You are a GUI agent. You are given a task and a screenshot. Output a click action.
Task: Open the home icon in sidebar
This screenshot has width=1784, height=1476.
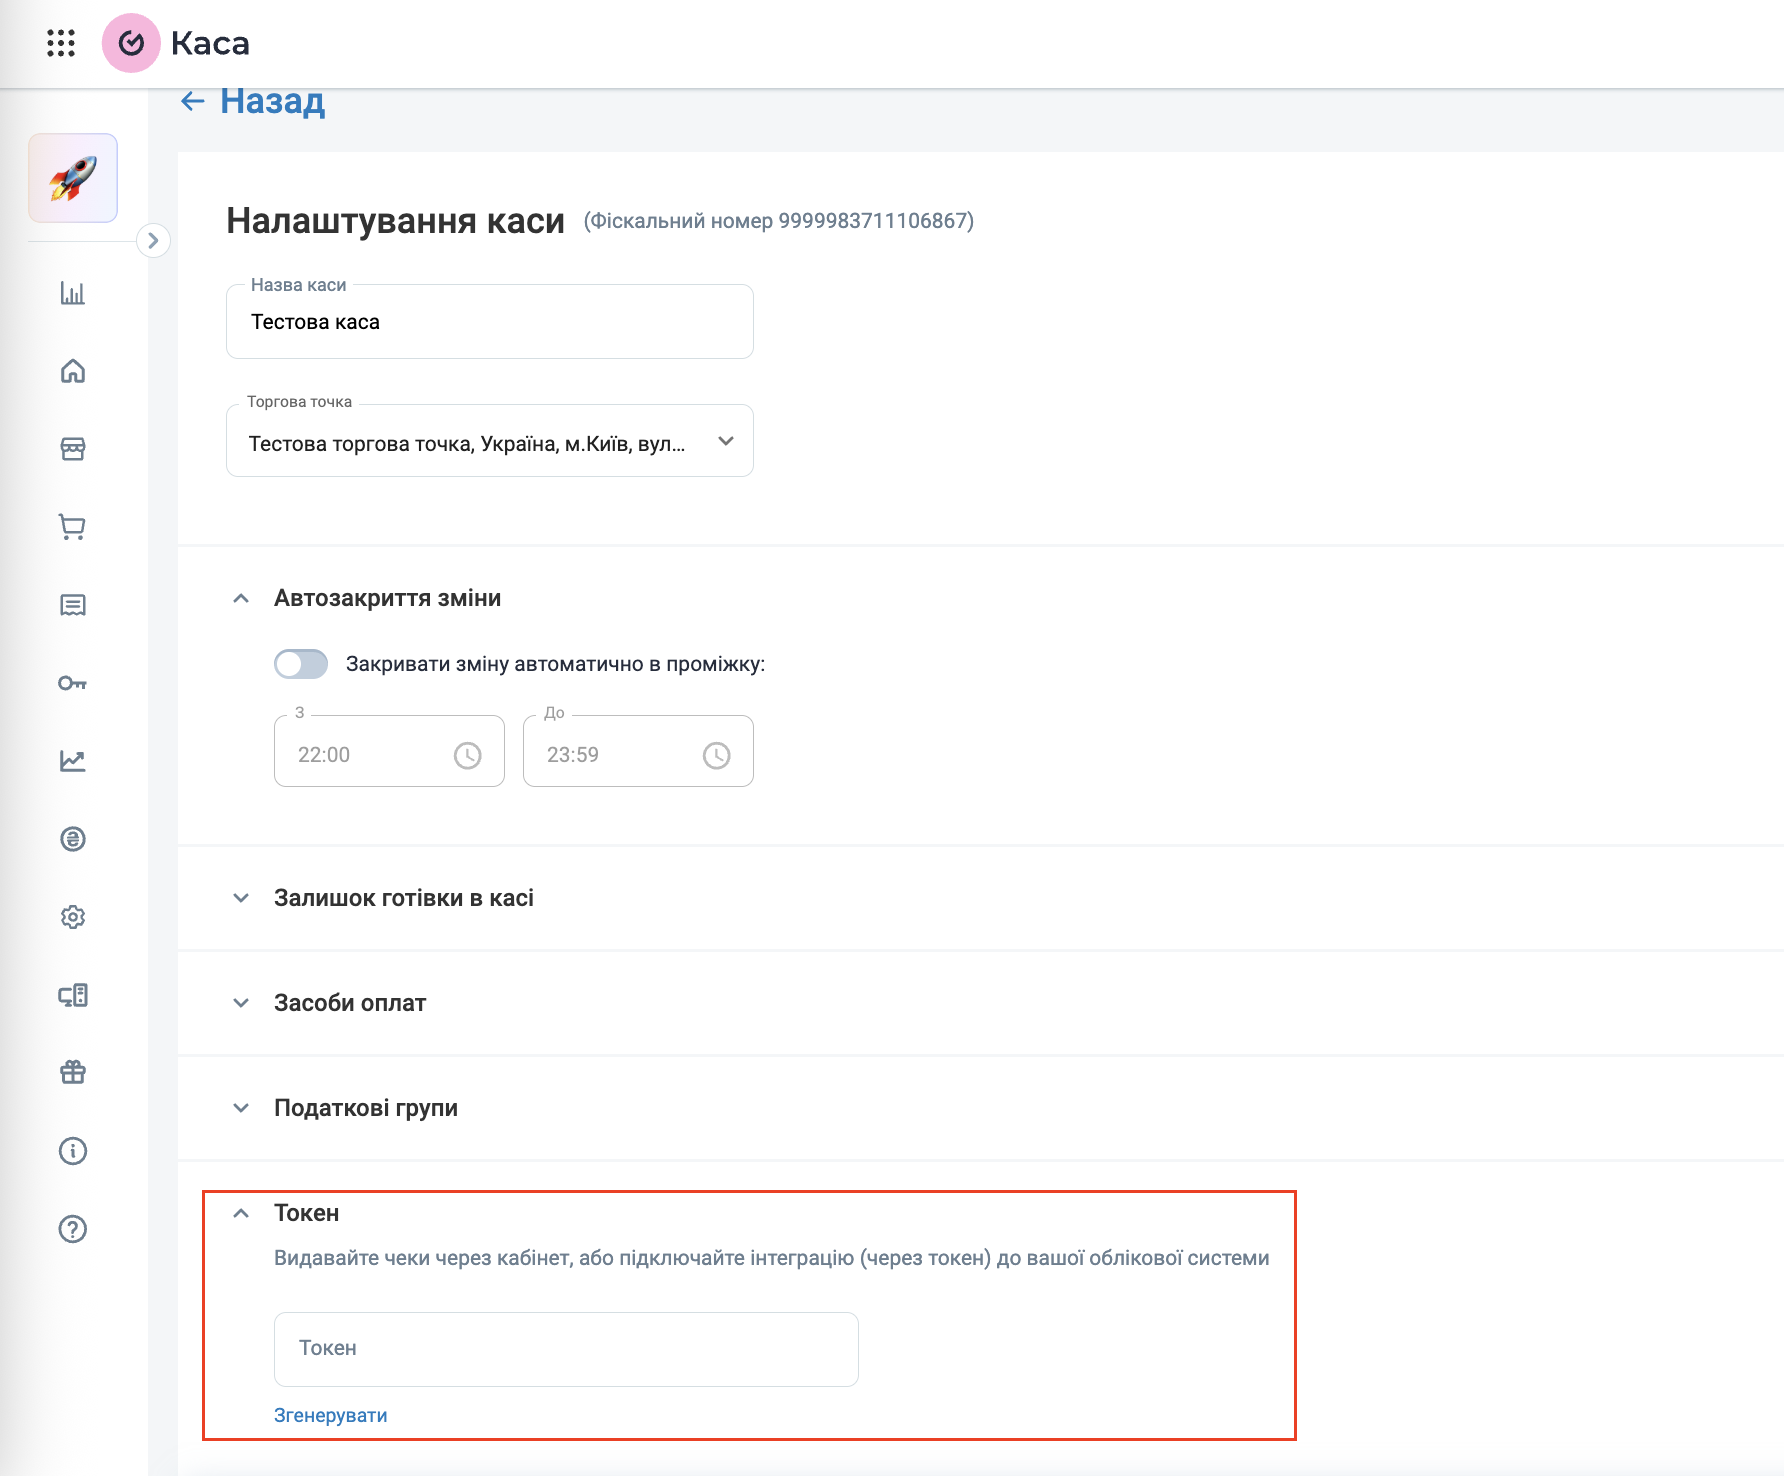pos(73,371)
